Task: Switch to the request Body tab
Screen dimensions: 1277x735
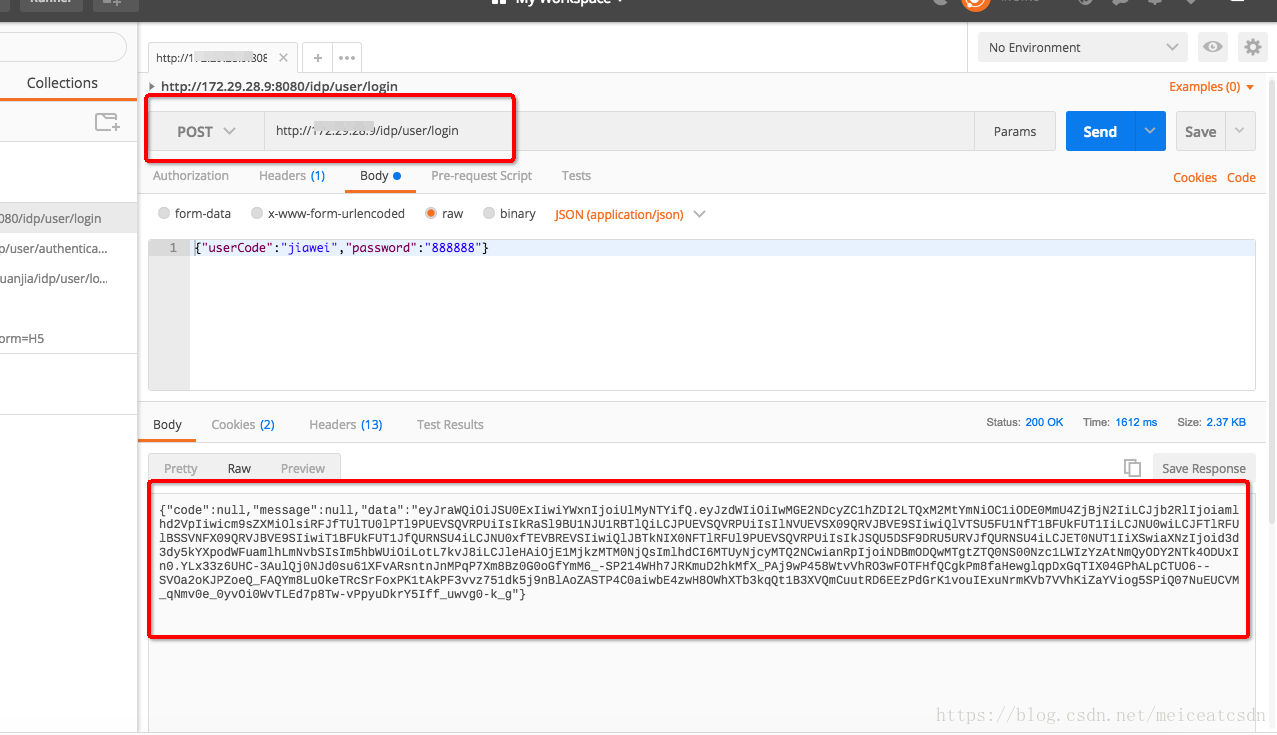Action: click(380, 175)
